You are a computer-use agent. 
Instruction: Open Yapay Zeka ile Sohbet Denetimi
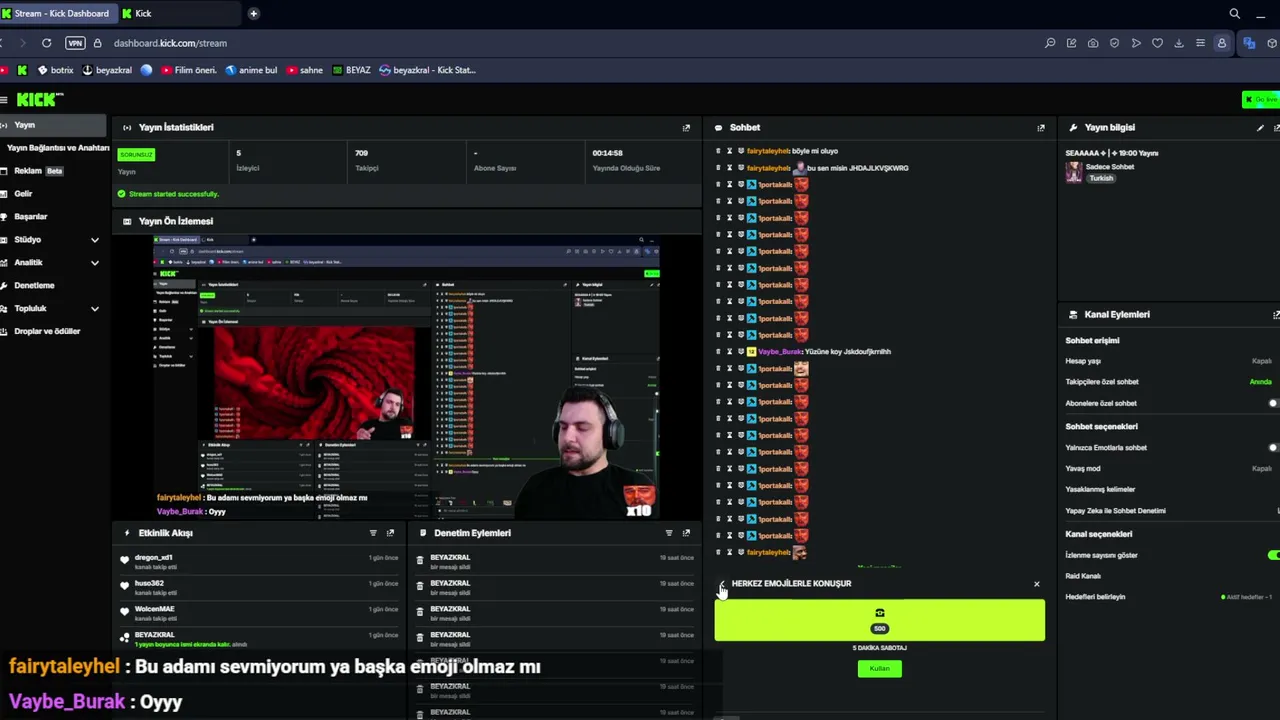1115,511
